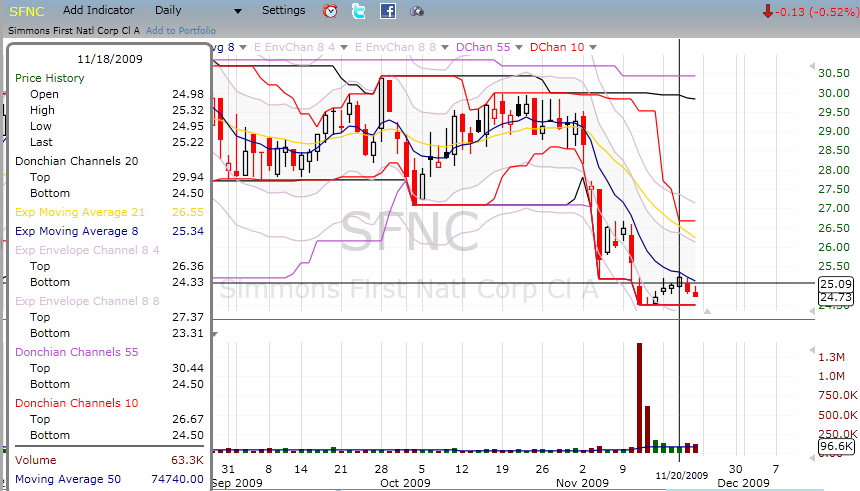
Task: Click the 11/20/2009 date marker
Action: pos(682,475)
